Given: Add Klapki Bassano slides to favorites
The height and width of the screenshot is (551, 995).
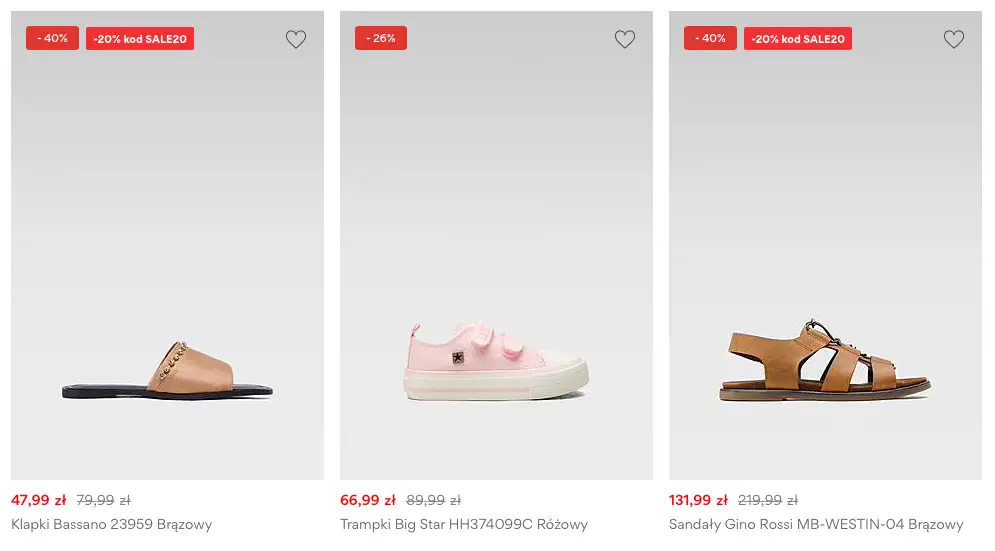Looking at the screenshot, I should tap(296, 40).
